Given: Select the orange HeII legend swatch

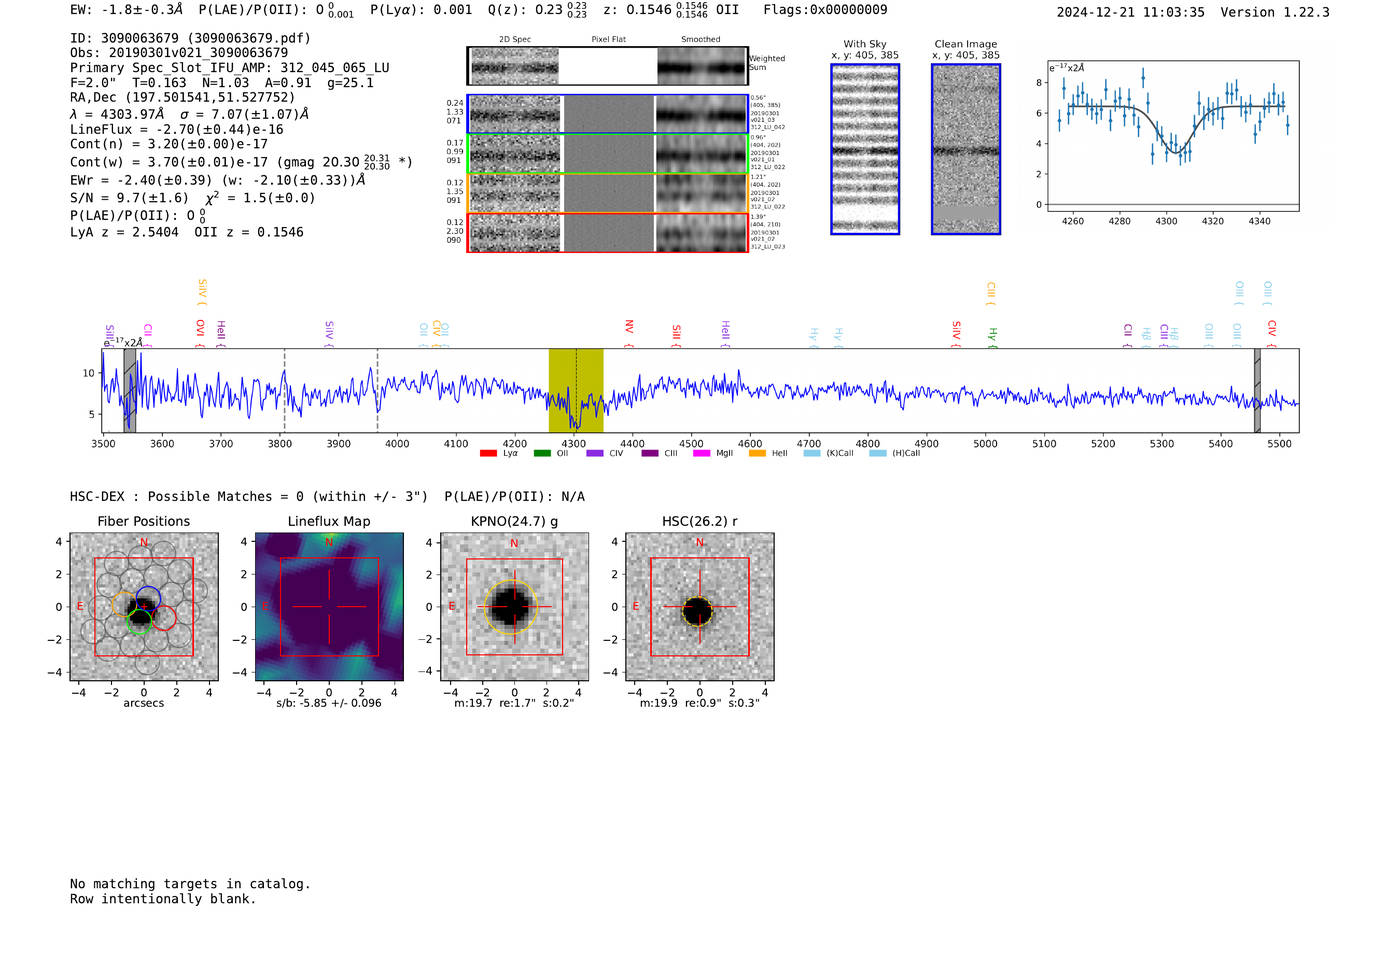Looking at the screenshot, I should [757, 454].
